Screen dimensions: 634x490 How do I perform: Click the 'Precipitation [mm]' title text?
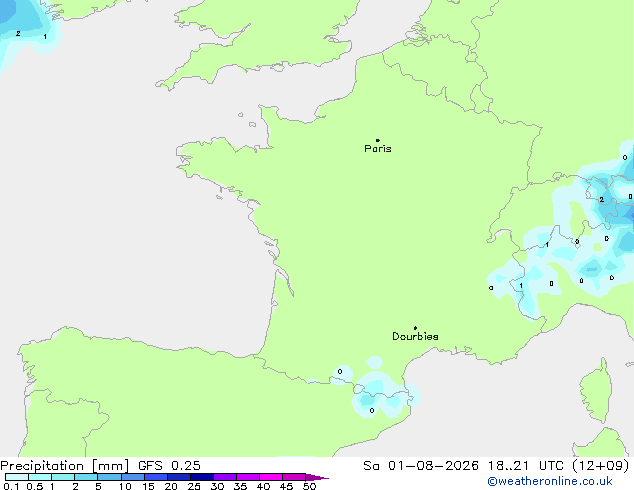pos(65,466)
